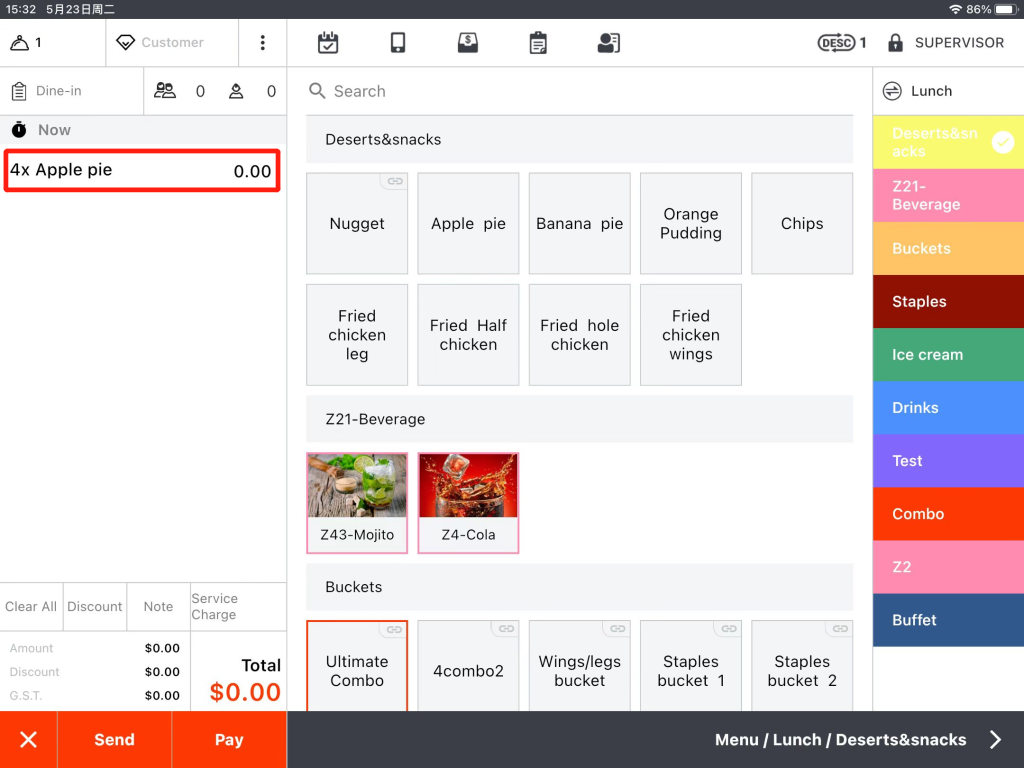1024x768 pixels.
Task: Change the Dine-in order type
Action: point(71,91)
